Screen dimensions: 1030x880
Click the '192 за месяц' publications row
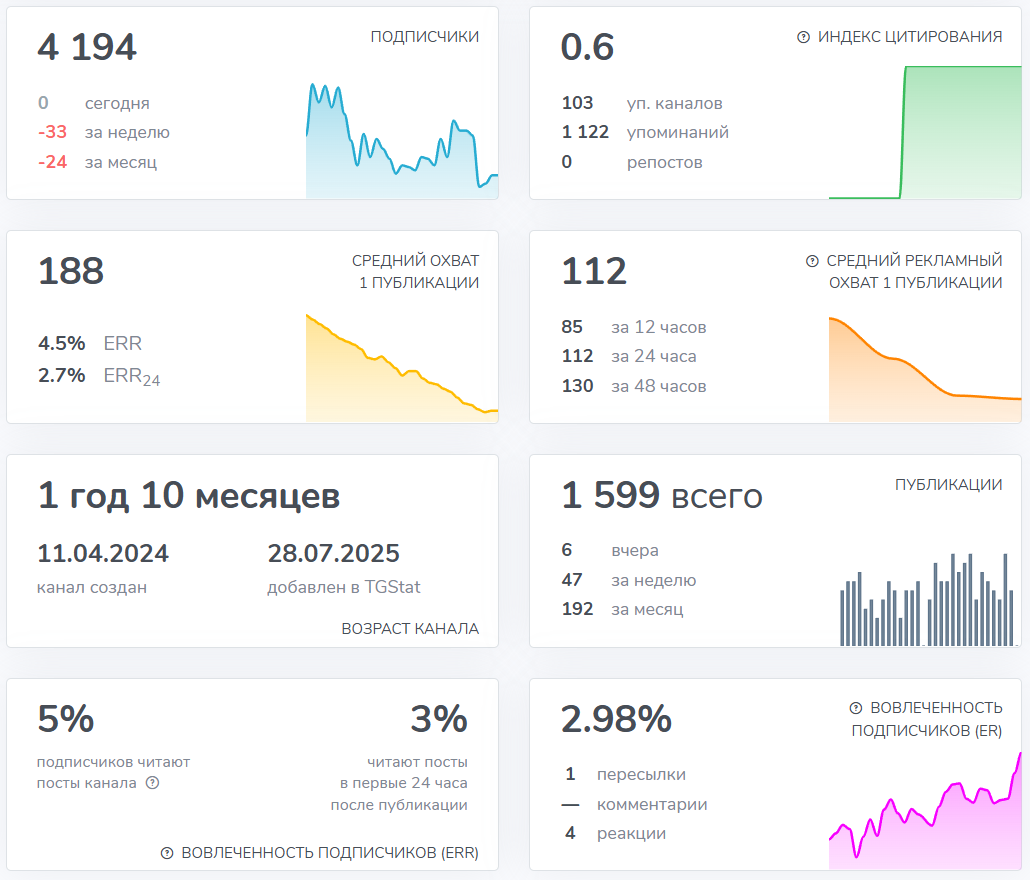(x=623, y=609)
